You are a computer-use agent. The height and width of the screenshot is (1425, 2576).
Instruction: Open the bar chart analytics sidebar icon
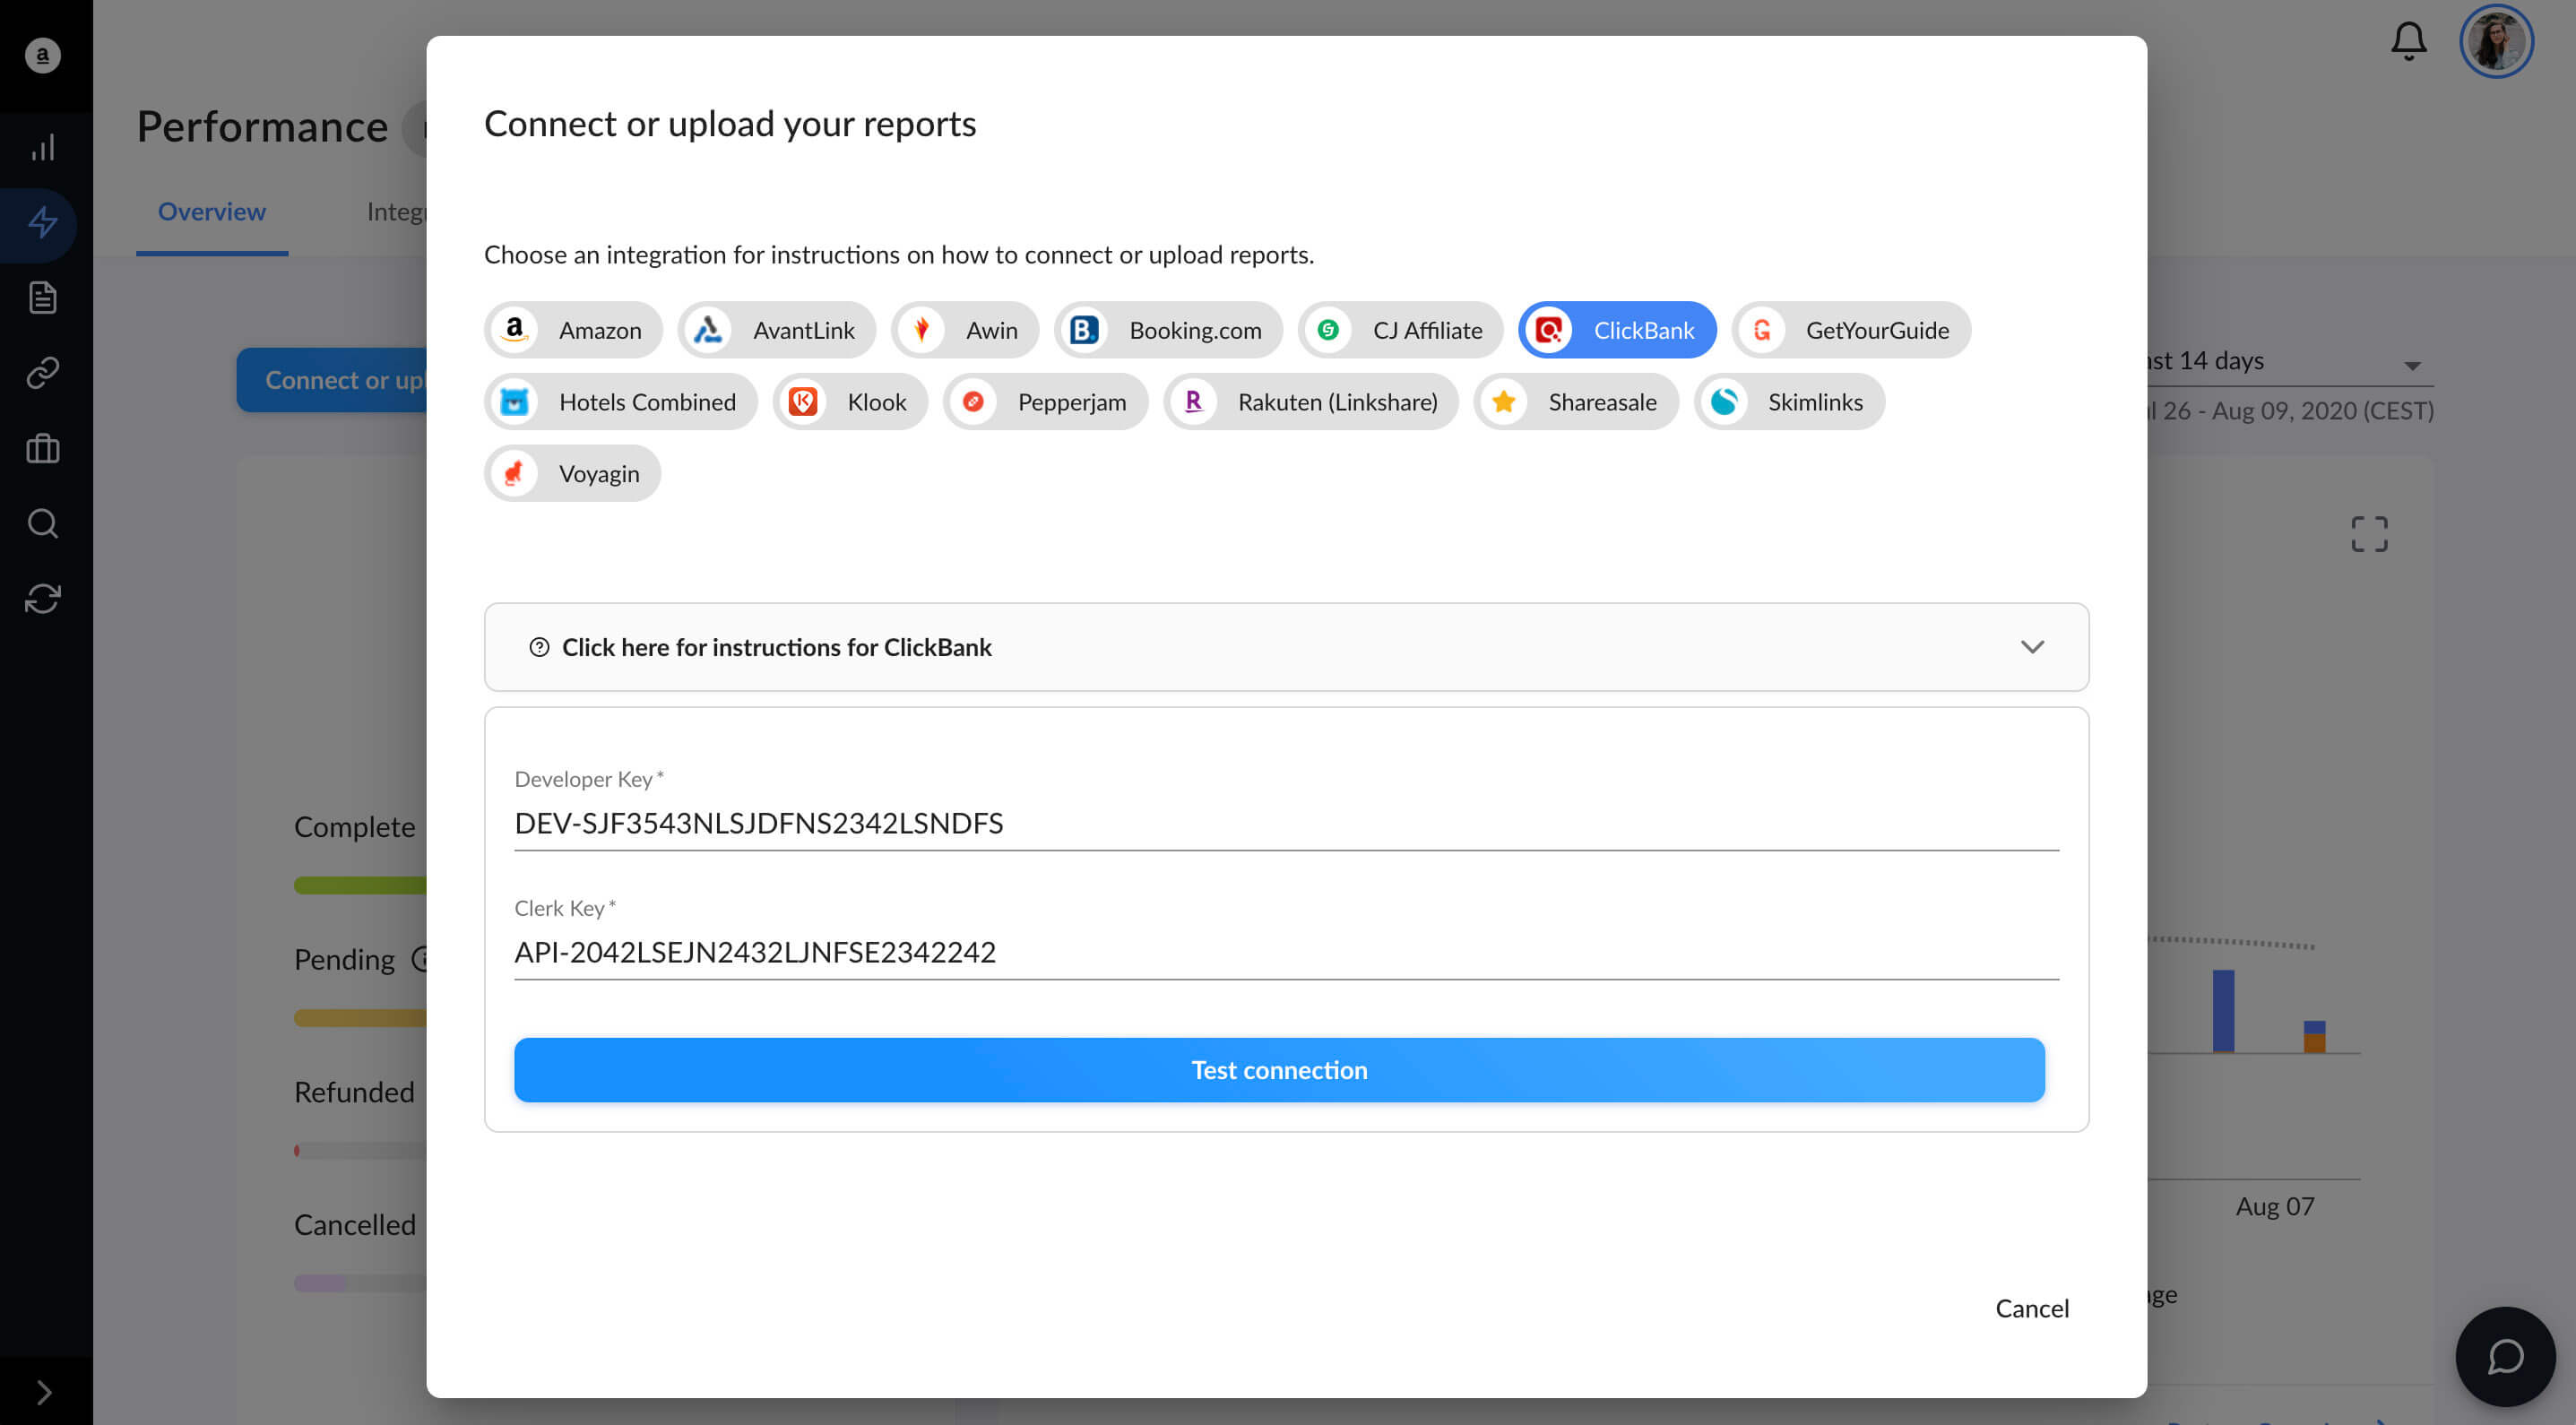[43, 148]
